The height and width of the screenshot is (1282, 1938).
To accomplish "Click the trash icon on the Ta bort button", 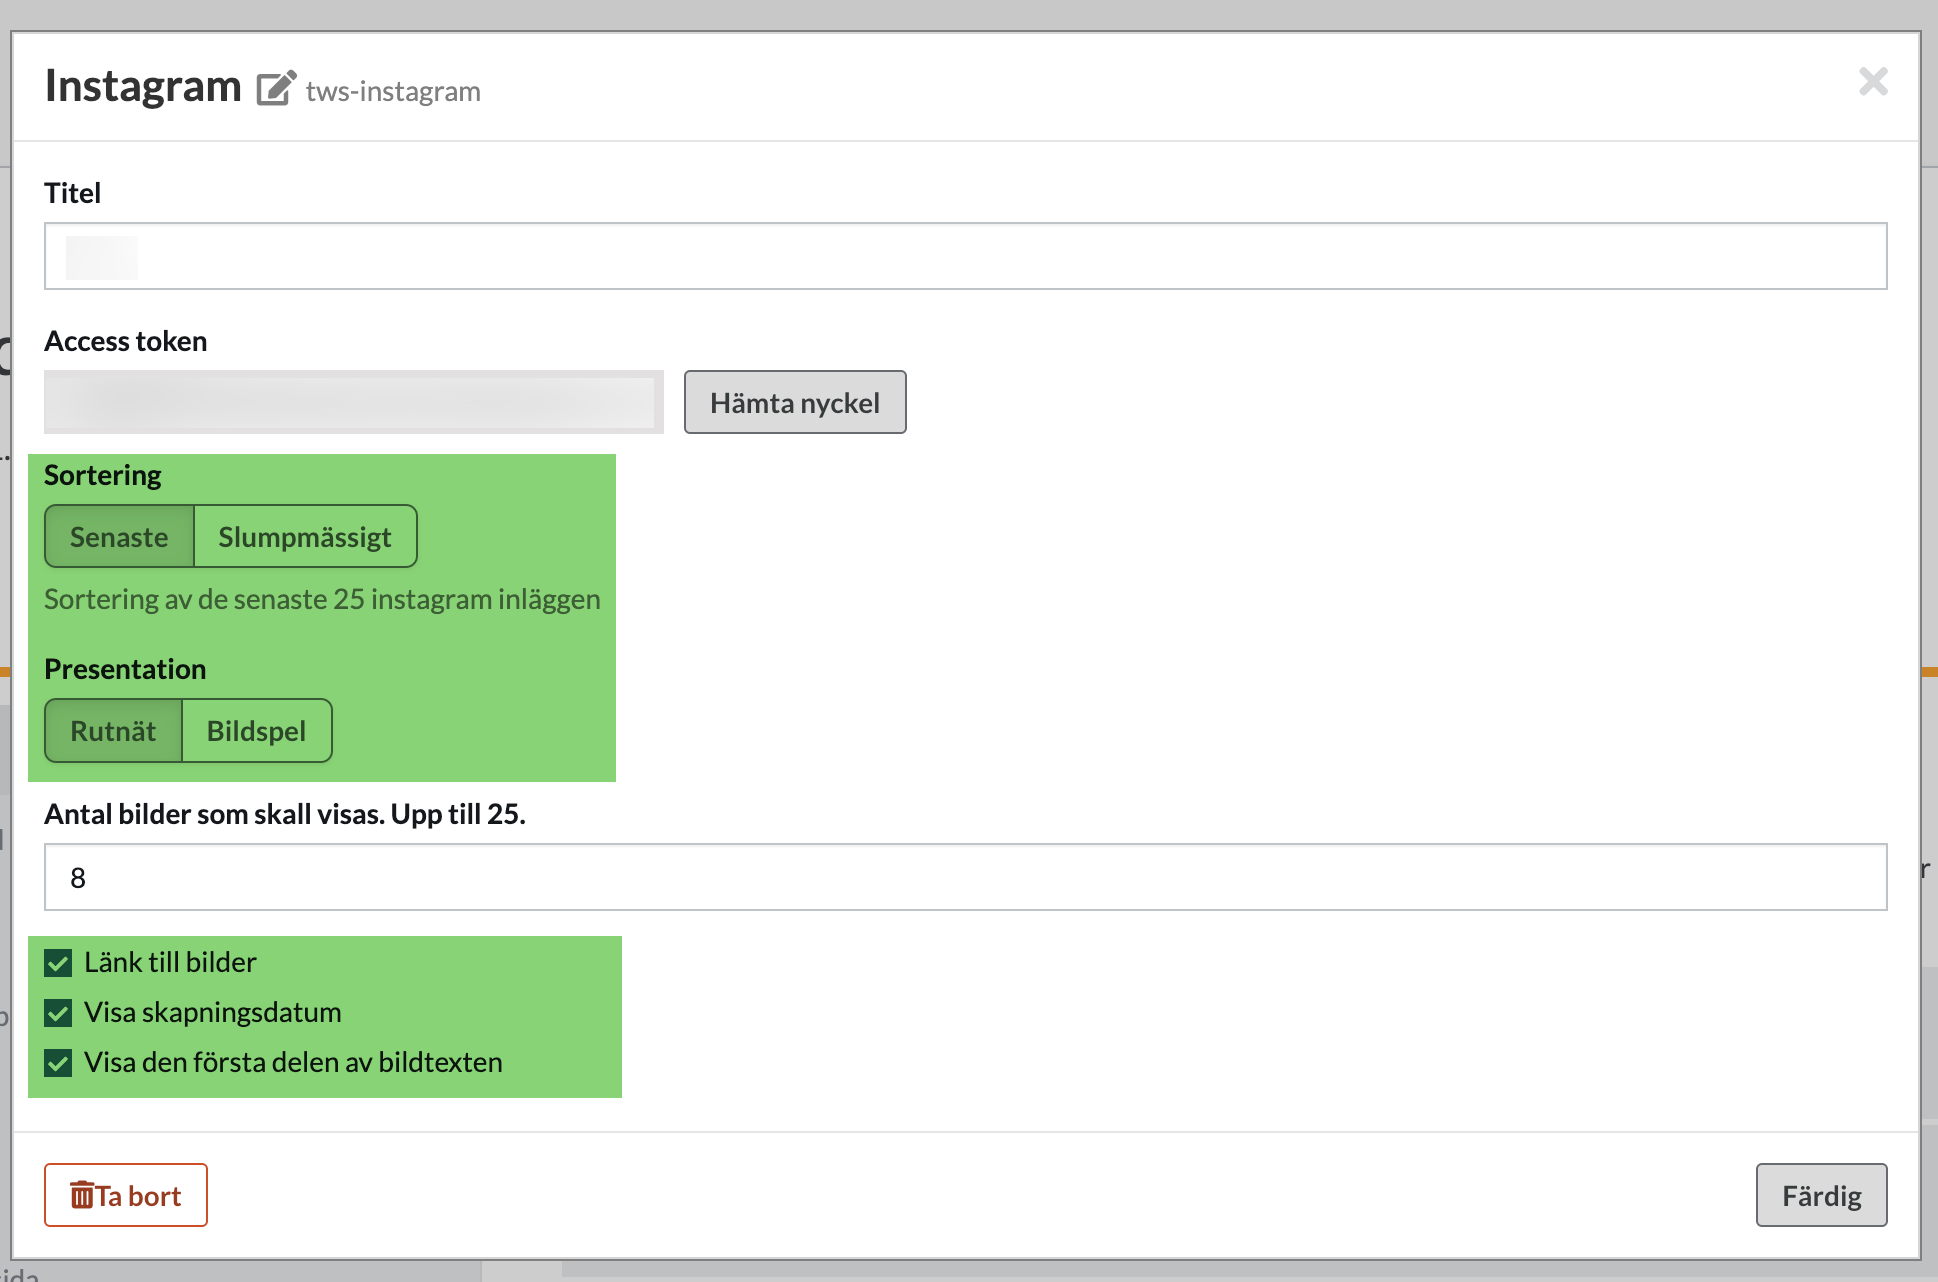I will click(81, 1195).
